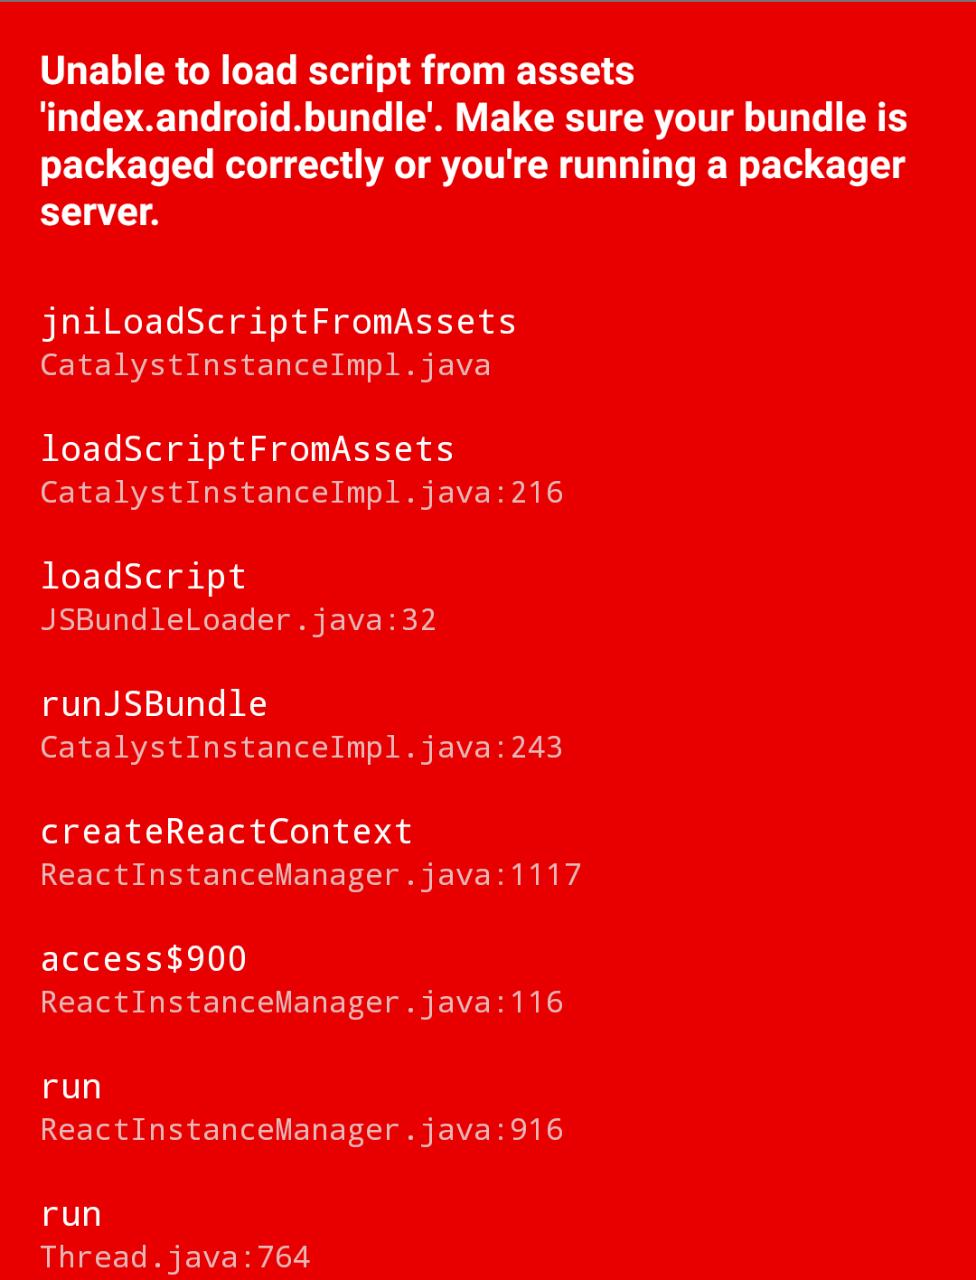Select the runJSBundle stack frame
976x1280 pixels.
[x=154, y=704]
